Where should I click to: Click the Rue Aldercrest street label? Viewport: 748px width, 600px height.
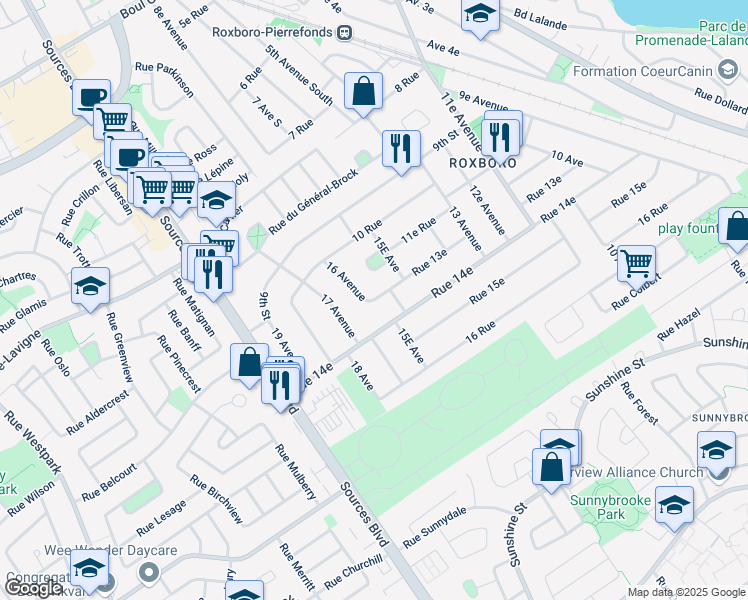pos(97,413)
